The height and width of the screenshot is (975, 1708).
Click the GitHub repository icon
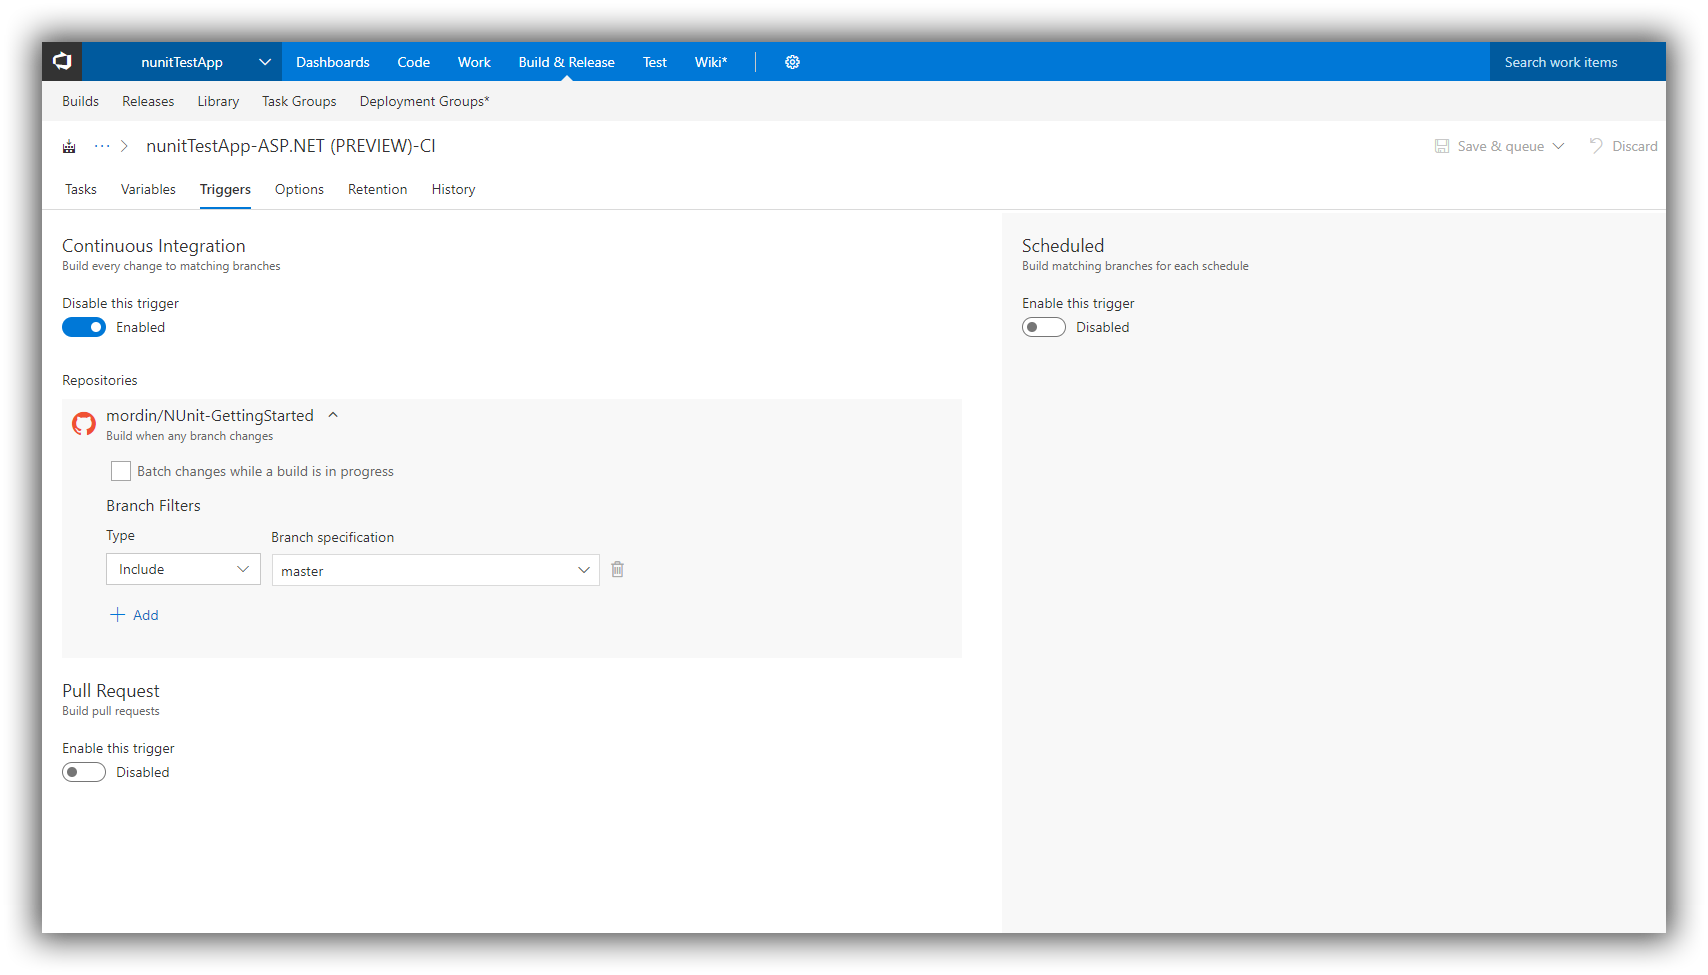(84, 424)
